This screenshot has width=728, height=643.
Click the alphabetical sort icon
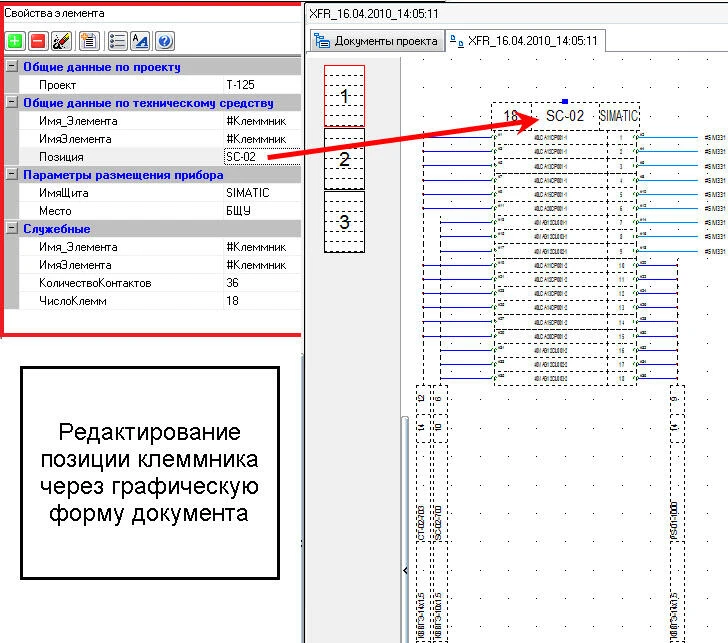[141, 41]
